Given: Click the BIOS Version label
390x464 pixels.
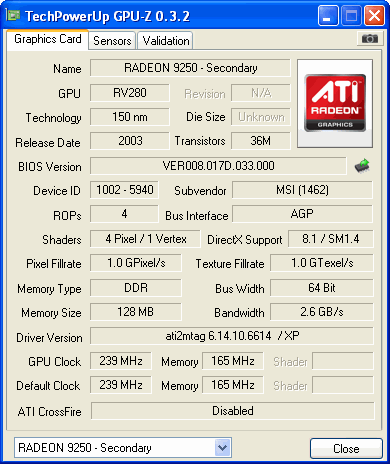Looking at the screenshot, I should click(50, 167).
